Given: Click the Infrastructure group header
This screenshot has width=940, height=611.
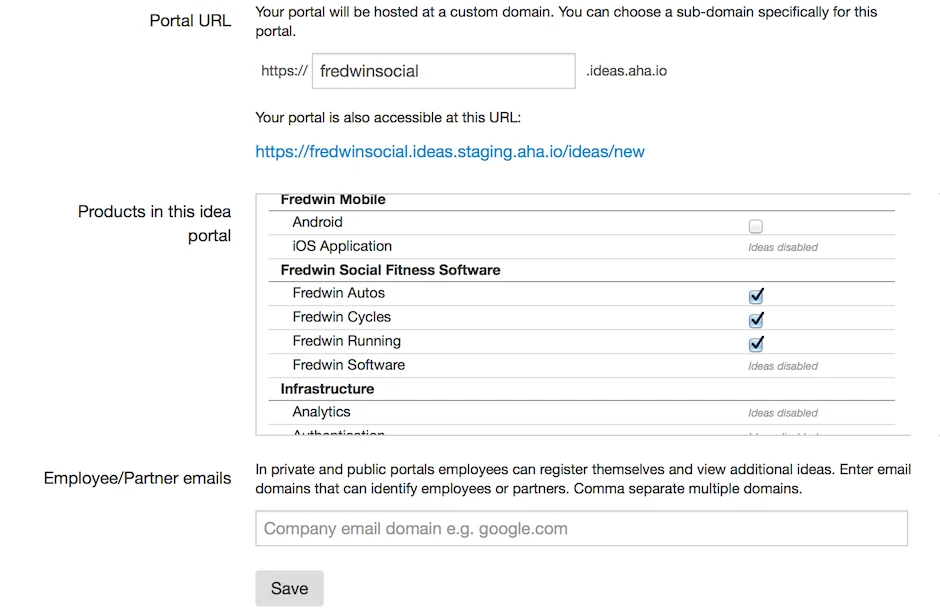Looking at the screenshot, I should [327, 389].
